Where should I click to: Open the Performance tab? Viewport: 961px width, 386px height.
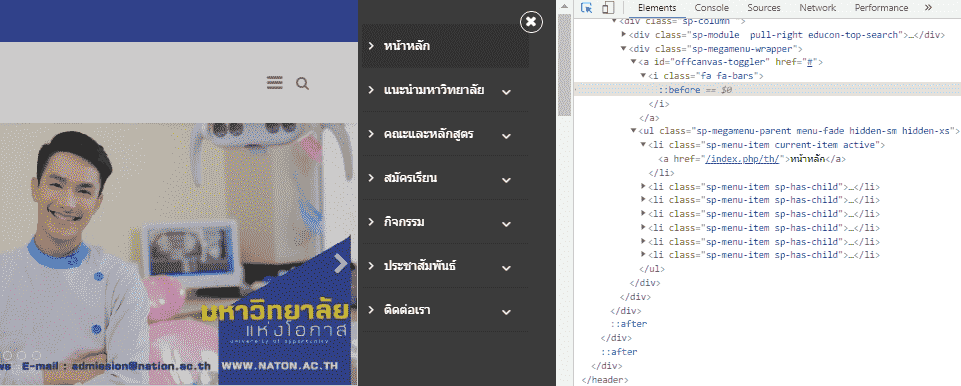[x=881, y=8]
